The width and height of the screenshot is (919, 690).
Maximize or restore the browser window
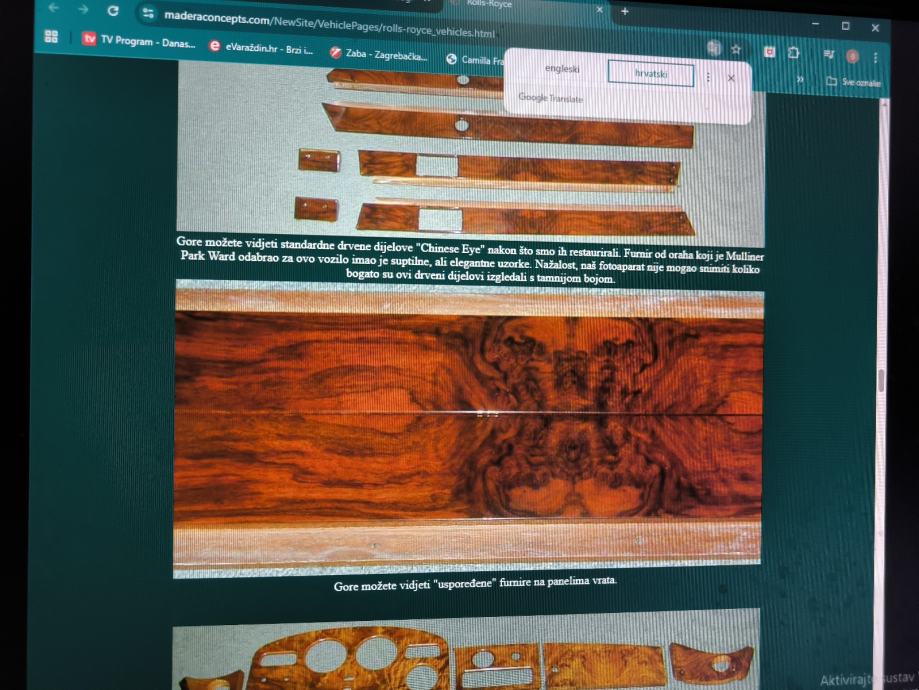pyautogui.click(x=845, y=26)
